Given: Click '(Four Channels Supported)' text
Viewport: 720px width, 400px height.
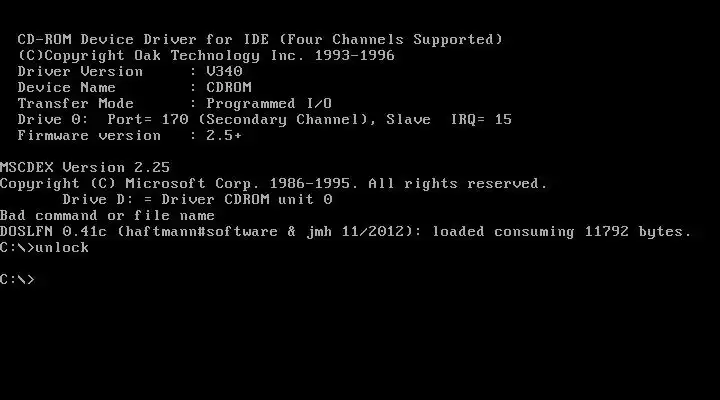Looking at the screenshot, I should (x=391, y=39).
